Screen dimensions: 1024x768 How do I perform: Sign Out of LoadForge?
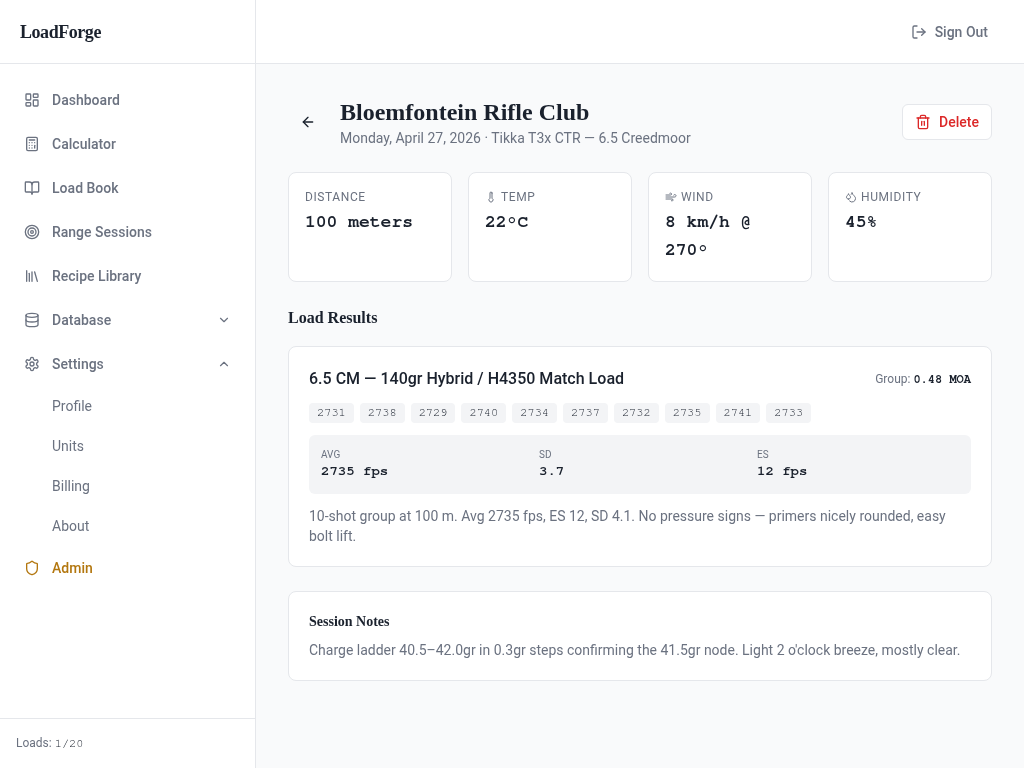pyautogui.click(x=950, y=32)
